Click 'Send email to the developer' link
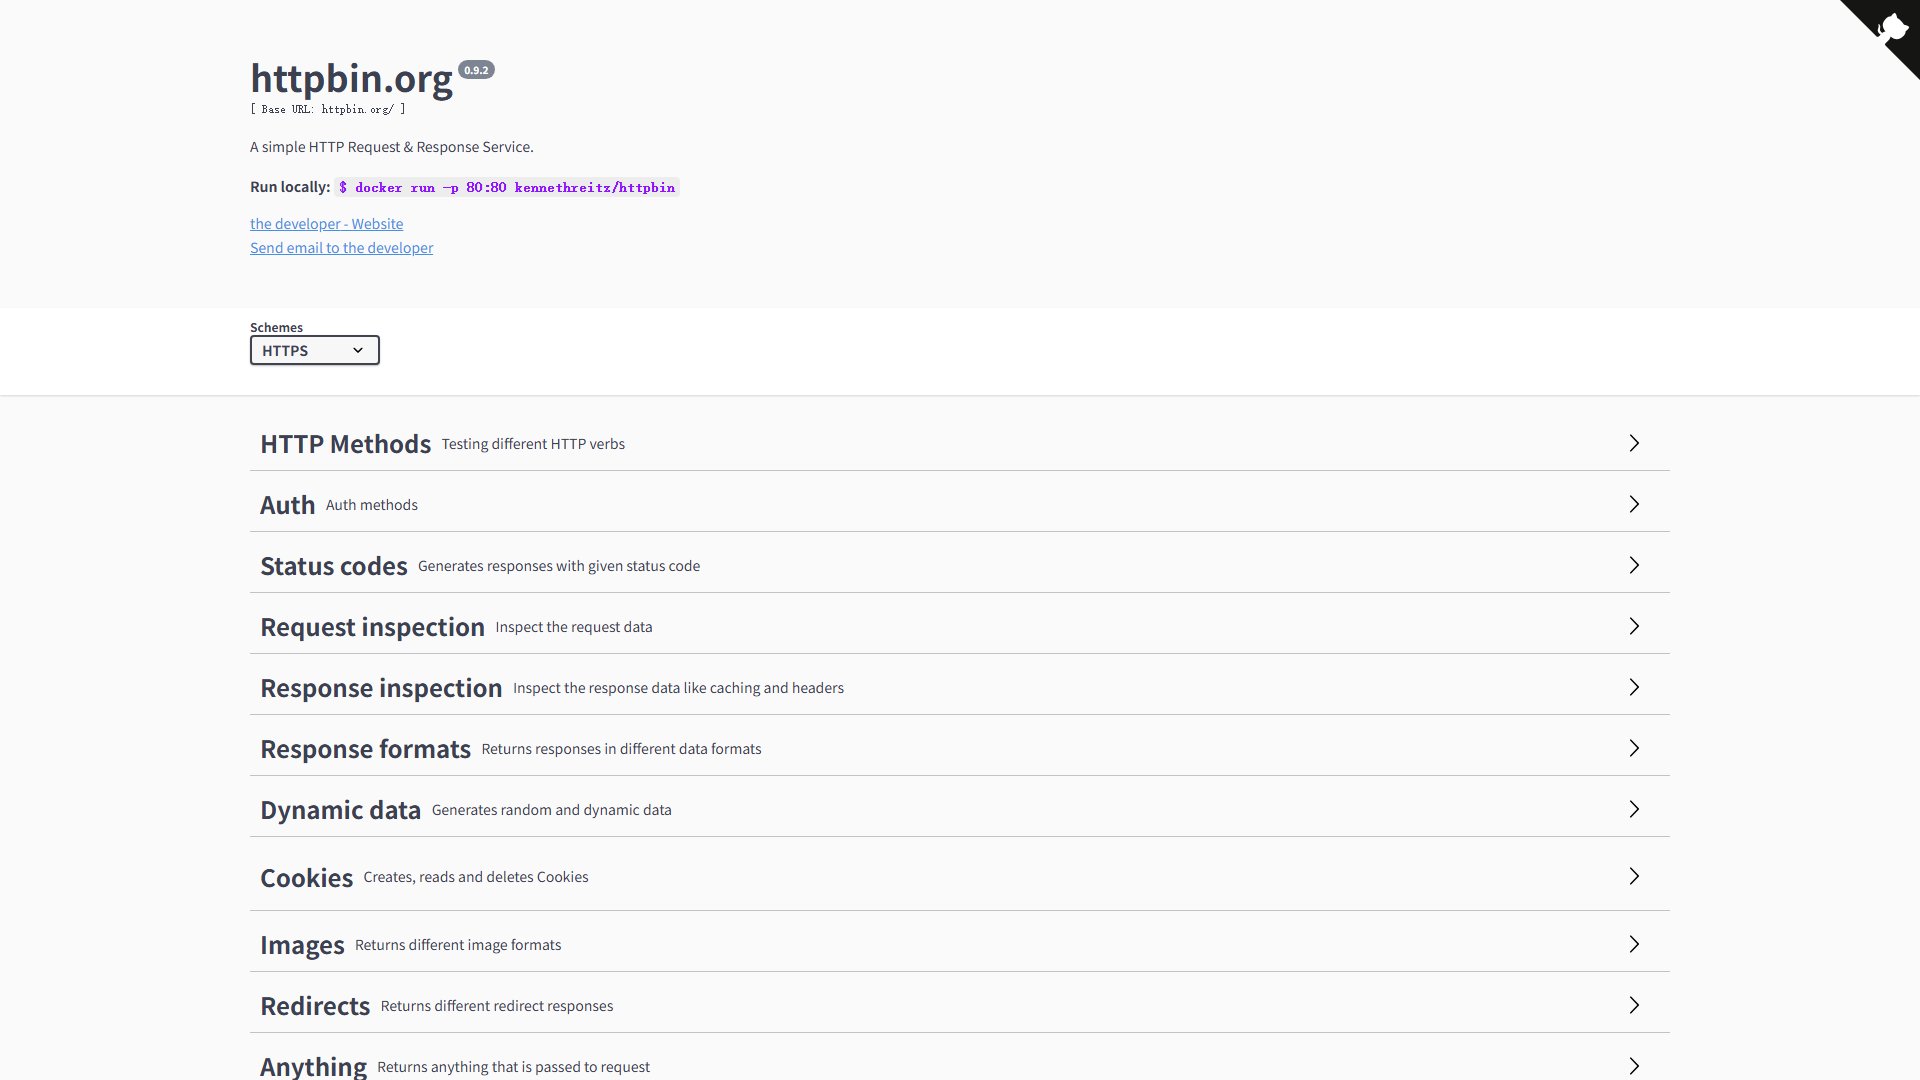Viewport: 1920px width, 1080px height. 341,248
